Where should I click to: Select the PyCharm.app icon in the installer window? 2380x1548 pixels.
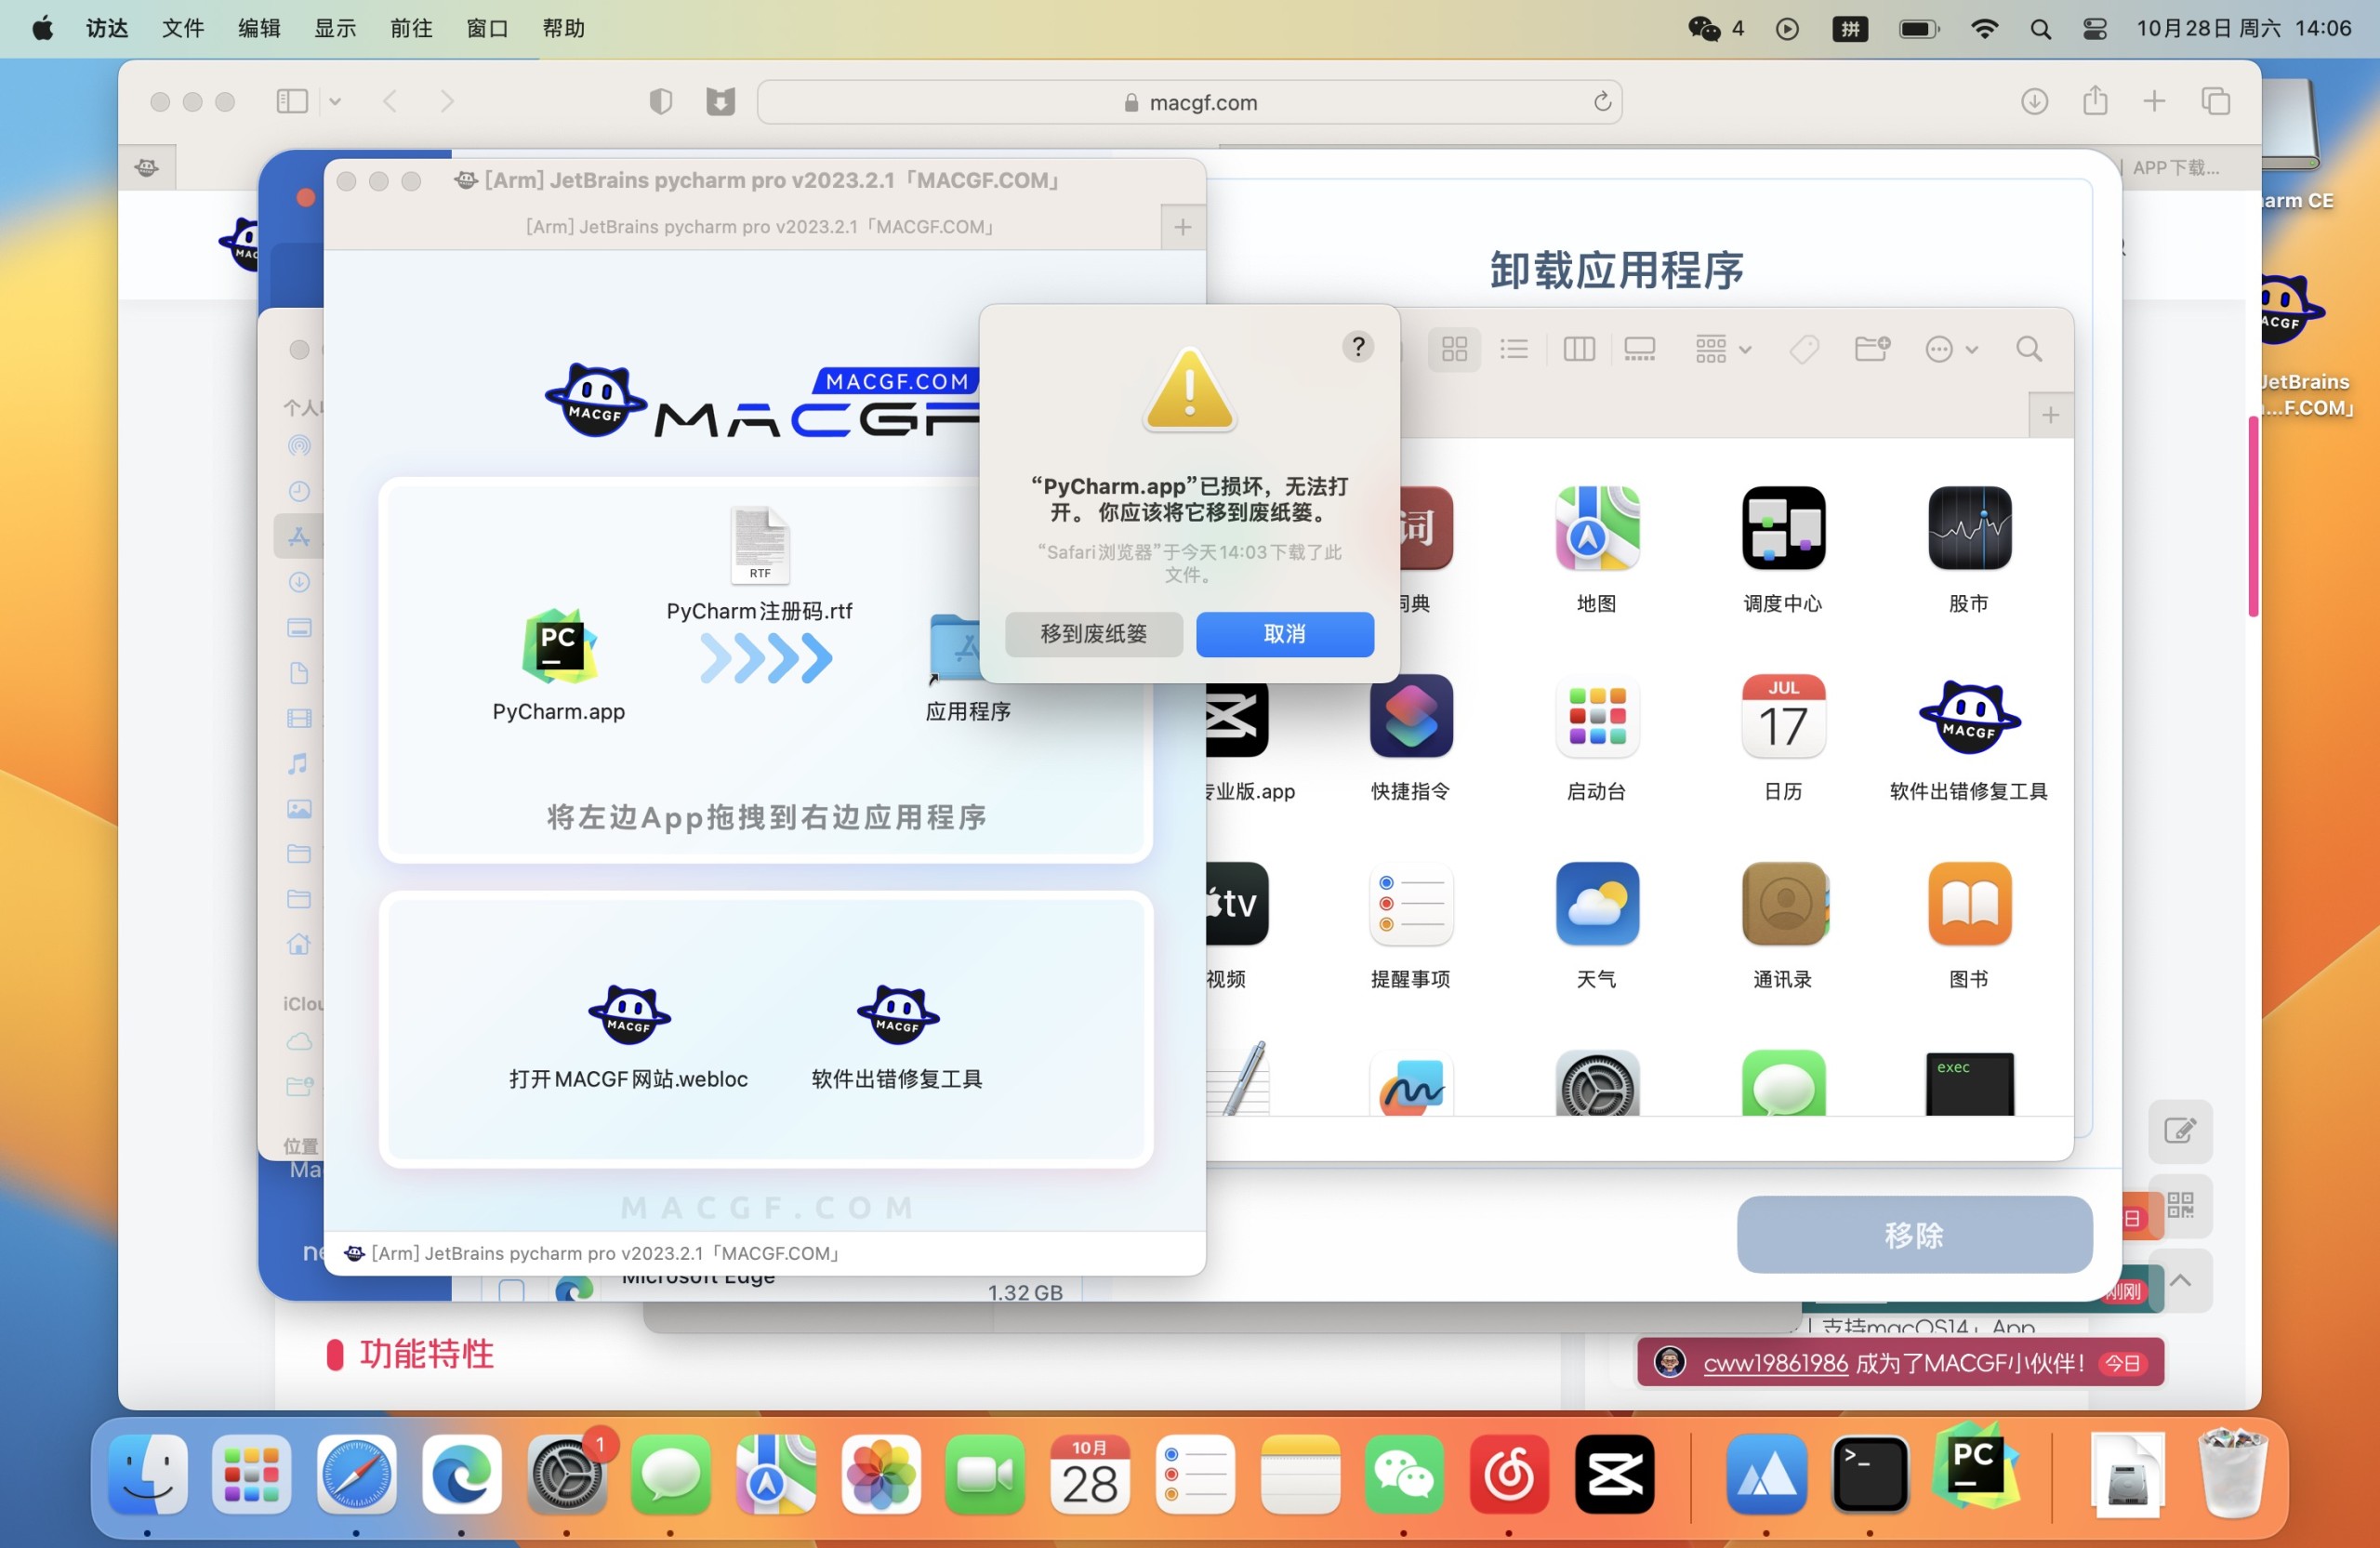(x=557, y=648)
